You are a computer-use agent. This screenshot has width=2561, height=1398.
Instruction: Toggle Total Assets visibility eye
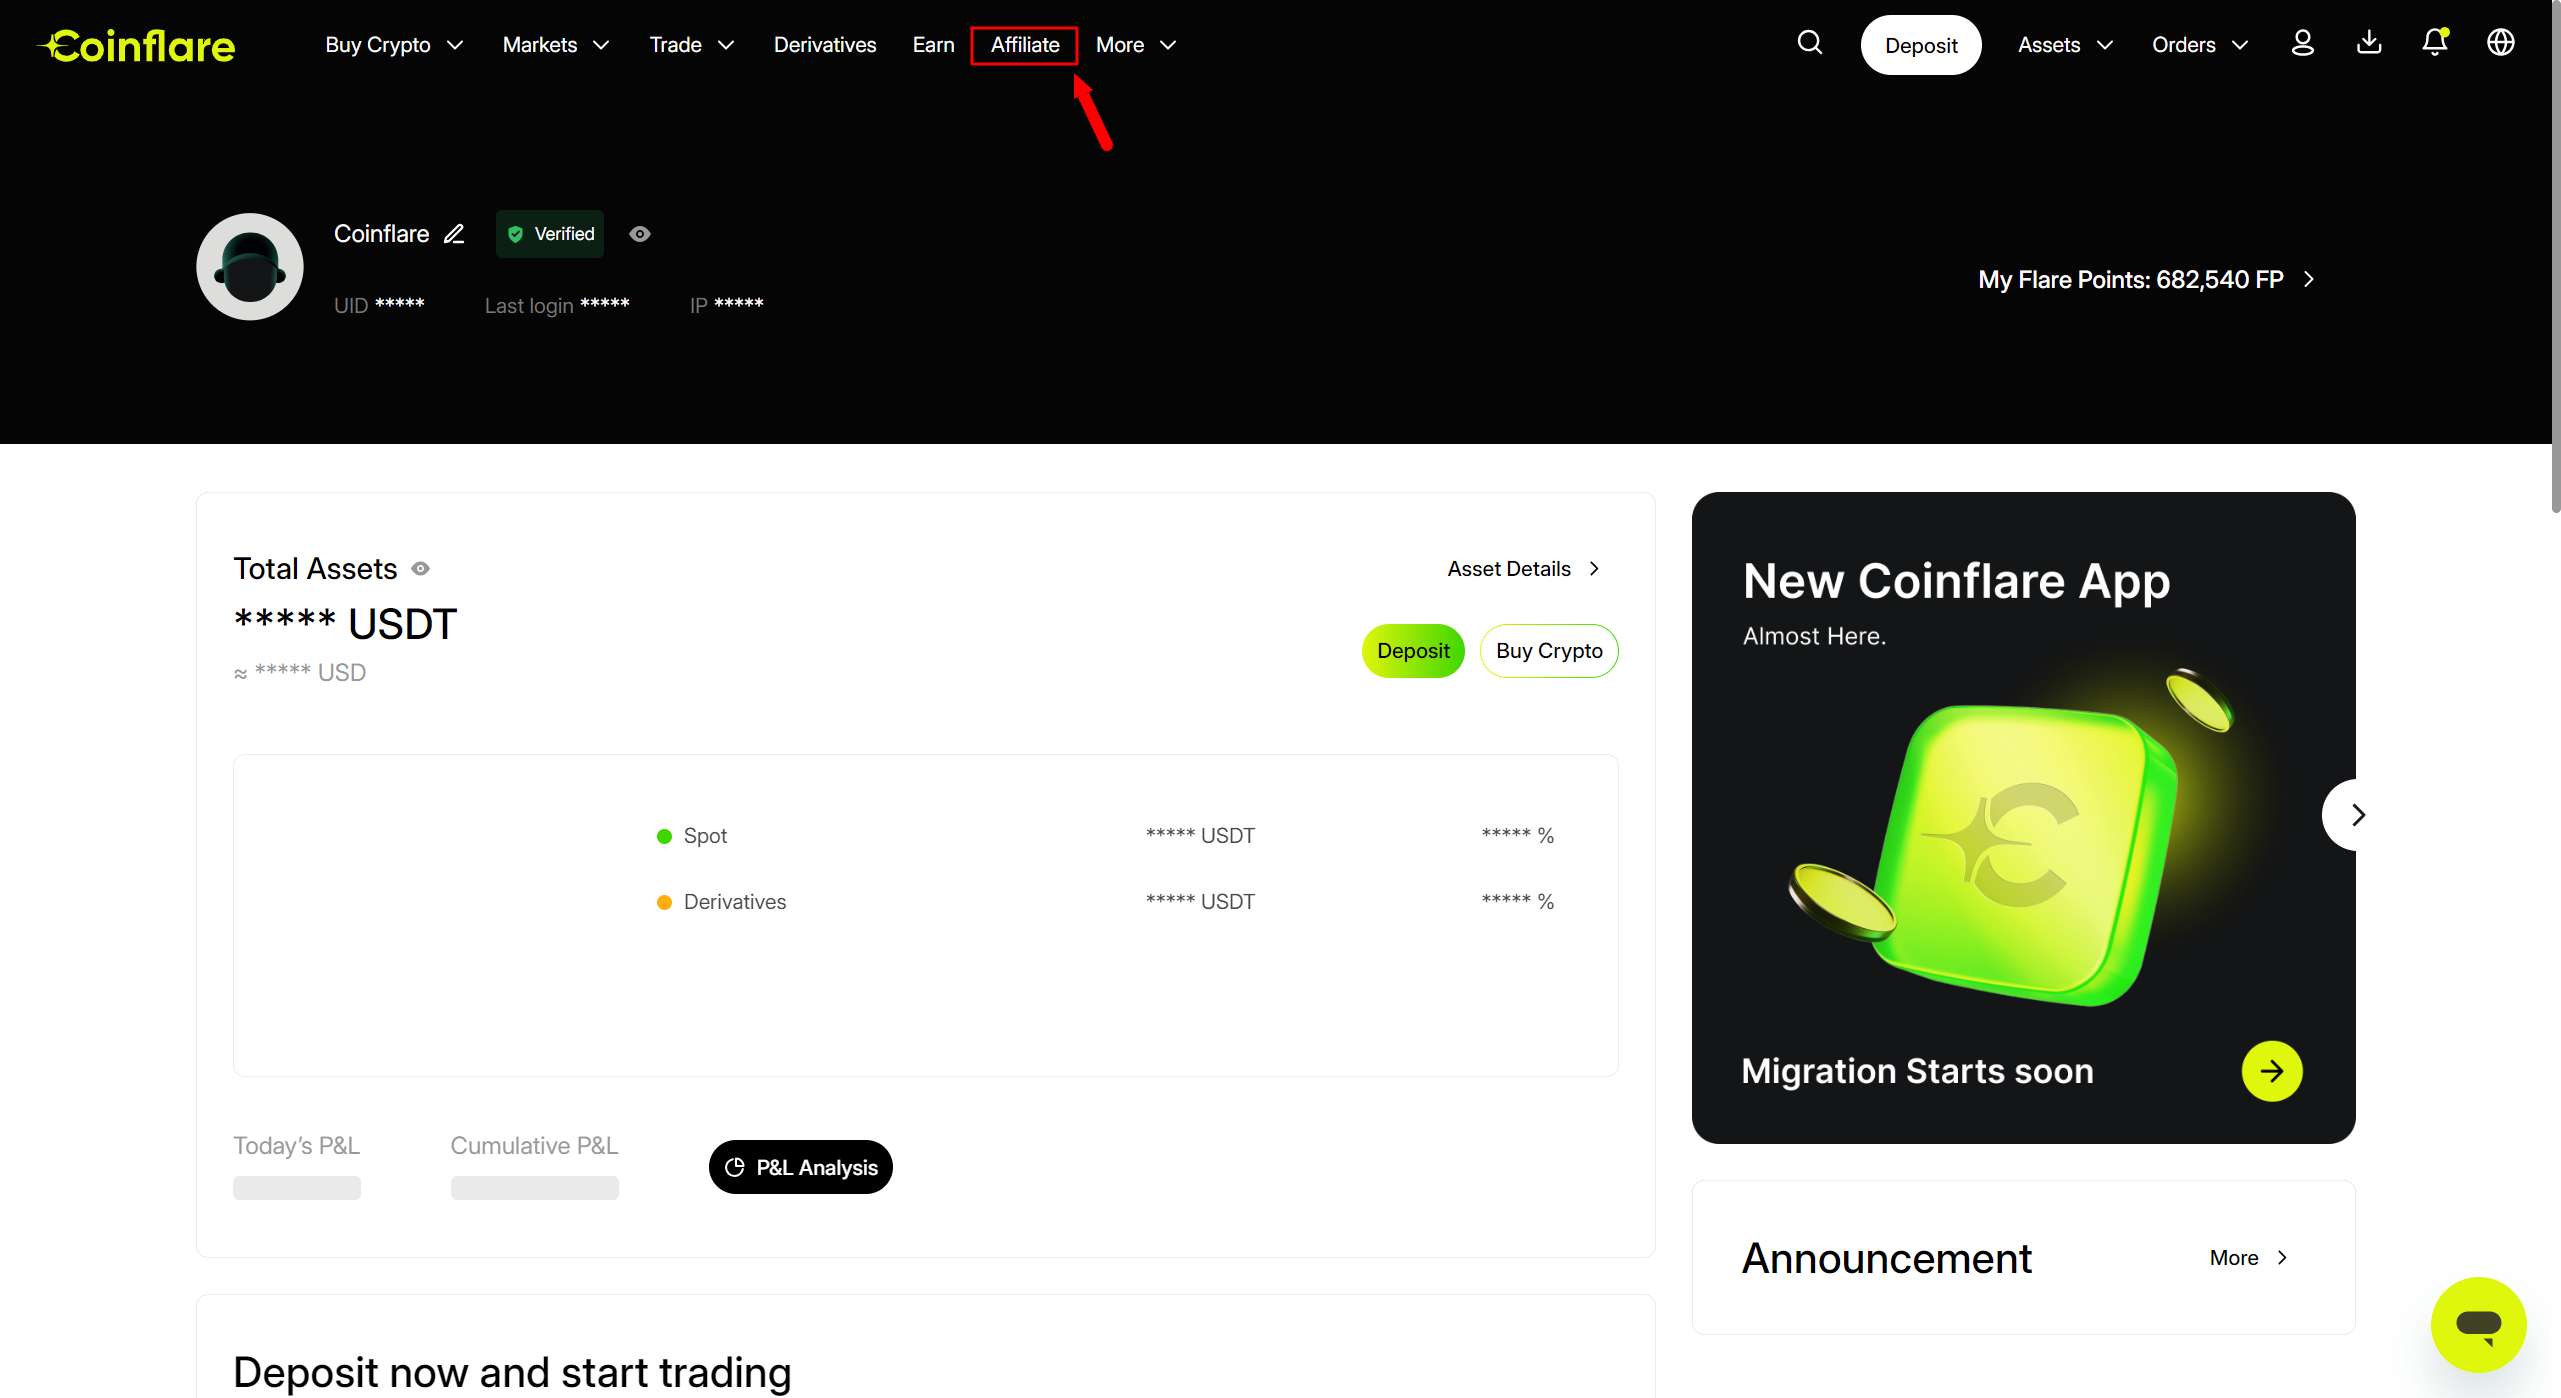(421, 569)
